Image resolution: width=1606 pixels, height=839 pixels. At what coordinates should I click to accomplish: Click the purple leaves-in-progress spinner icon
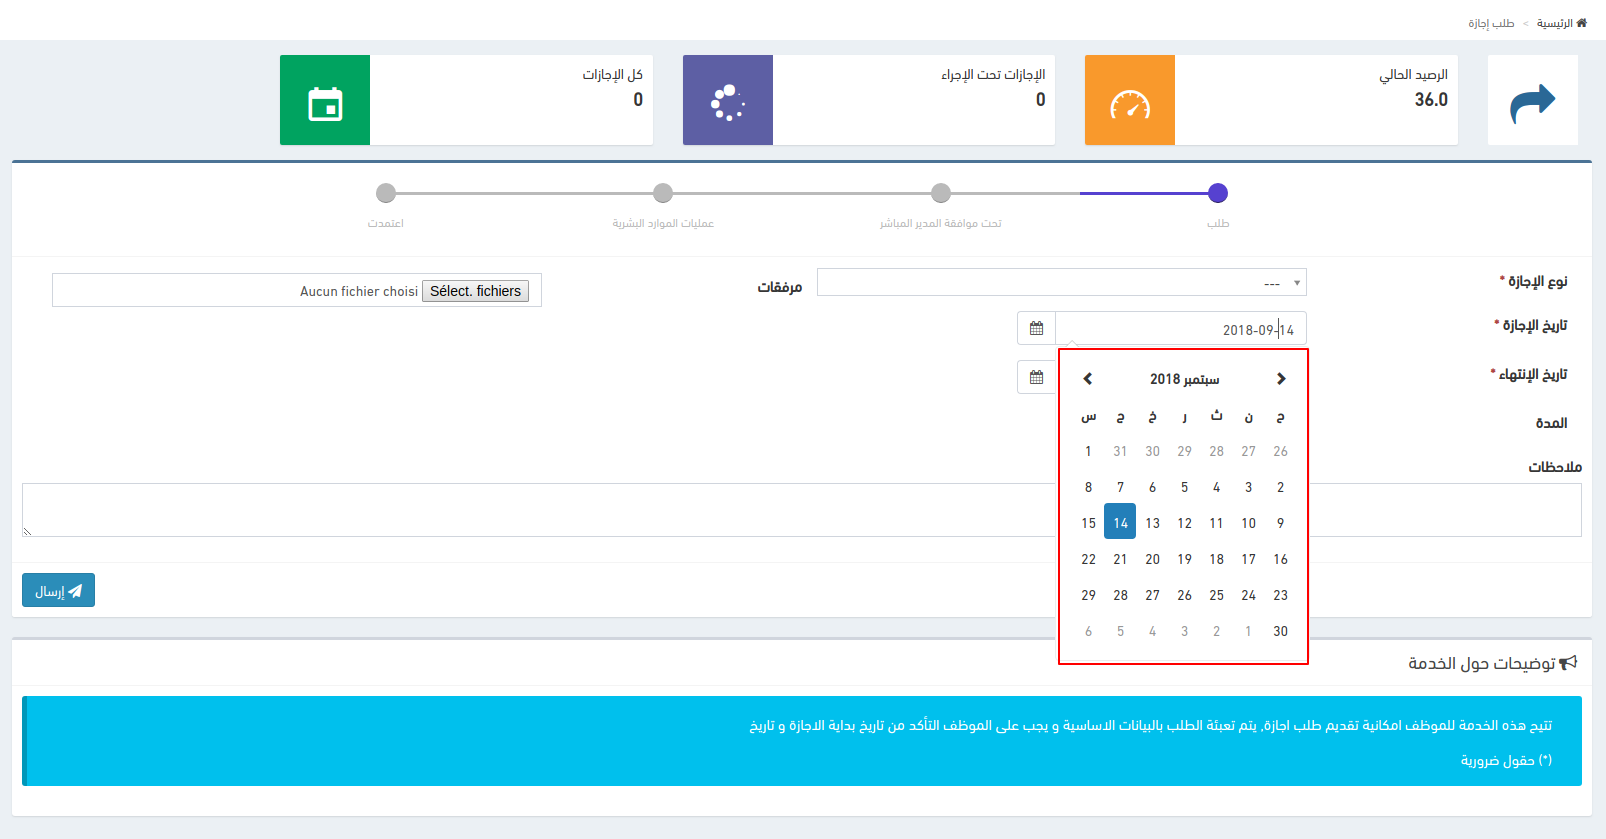(727, 101)
